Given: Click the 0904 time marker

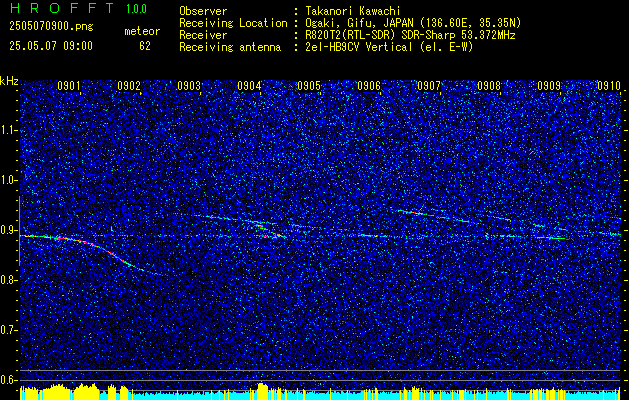Looking at the screenshot, I should pyautogui.click(x=249, y=85).
